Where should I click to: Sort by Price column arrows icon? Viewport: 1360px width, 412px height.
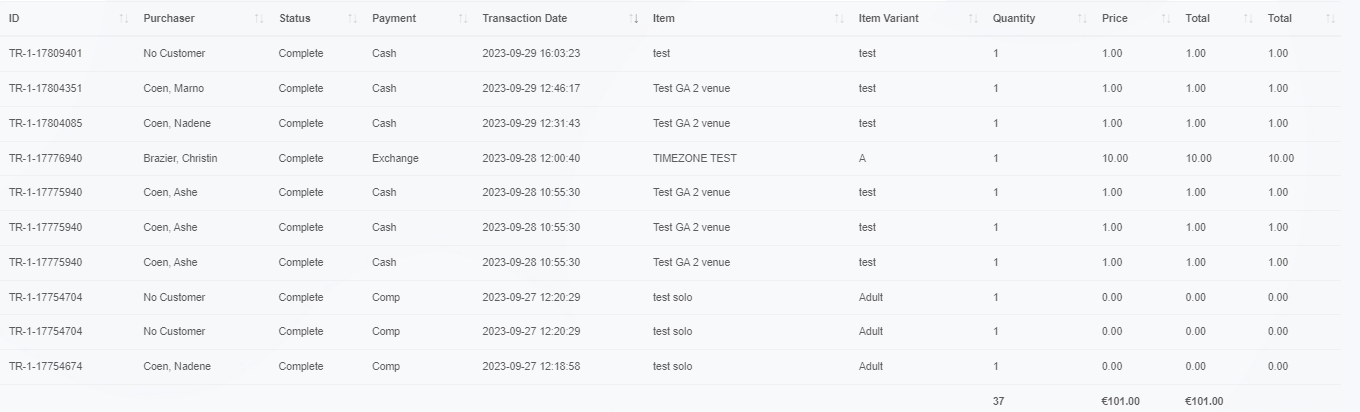point(1166,19)
